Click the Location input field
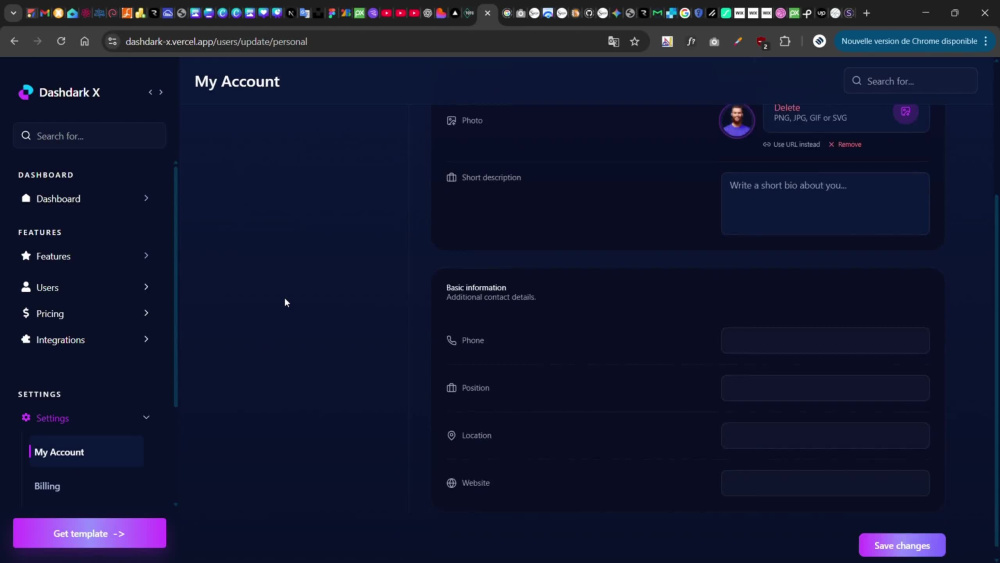This screenshot has width=1000, height=563. click(x=825, y=435)
